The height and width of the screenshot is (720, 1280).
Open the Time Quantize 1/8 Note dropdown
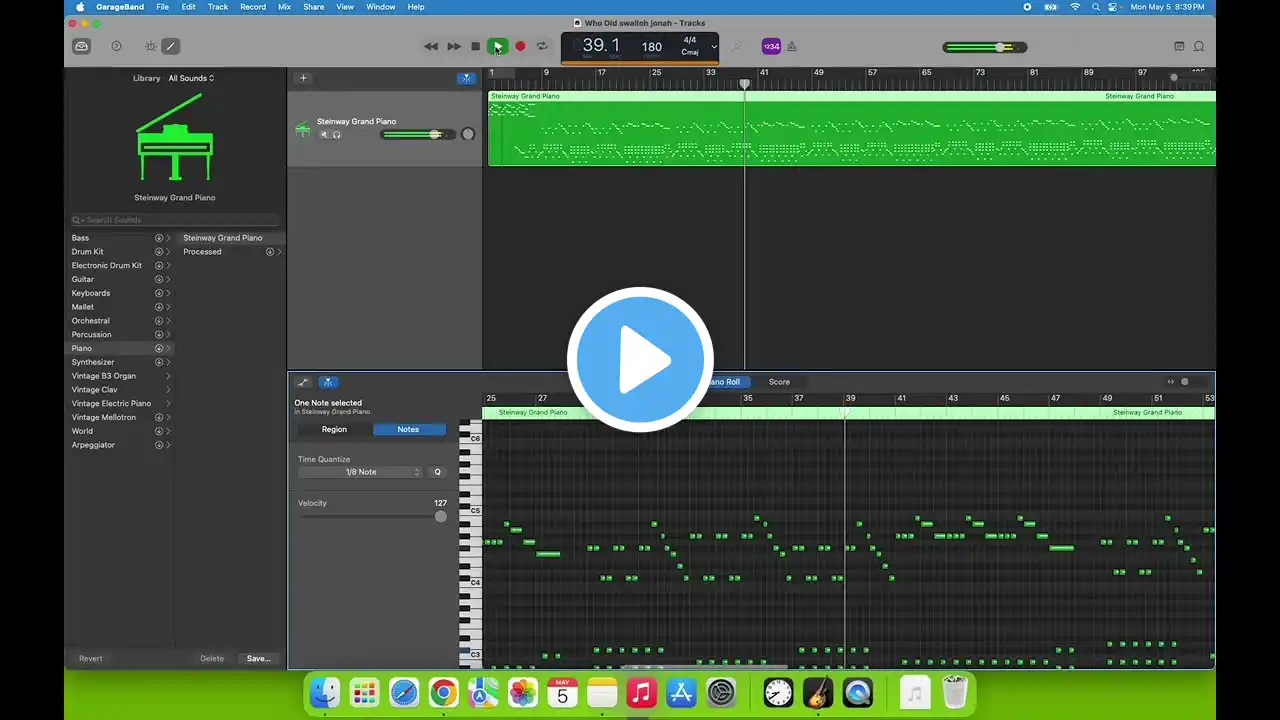click(361, 472)
